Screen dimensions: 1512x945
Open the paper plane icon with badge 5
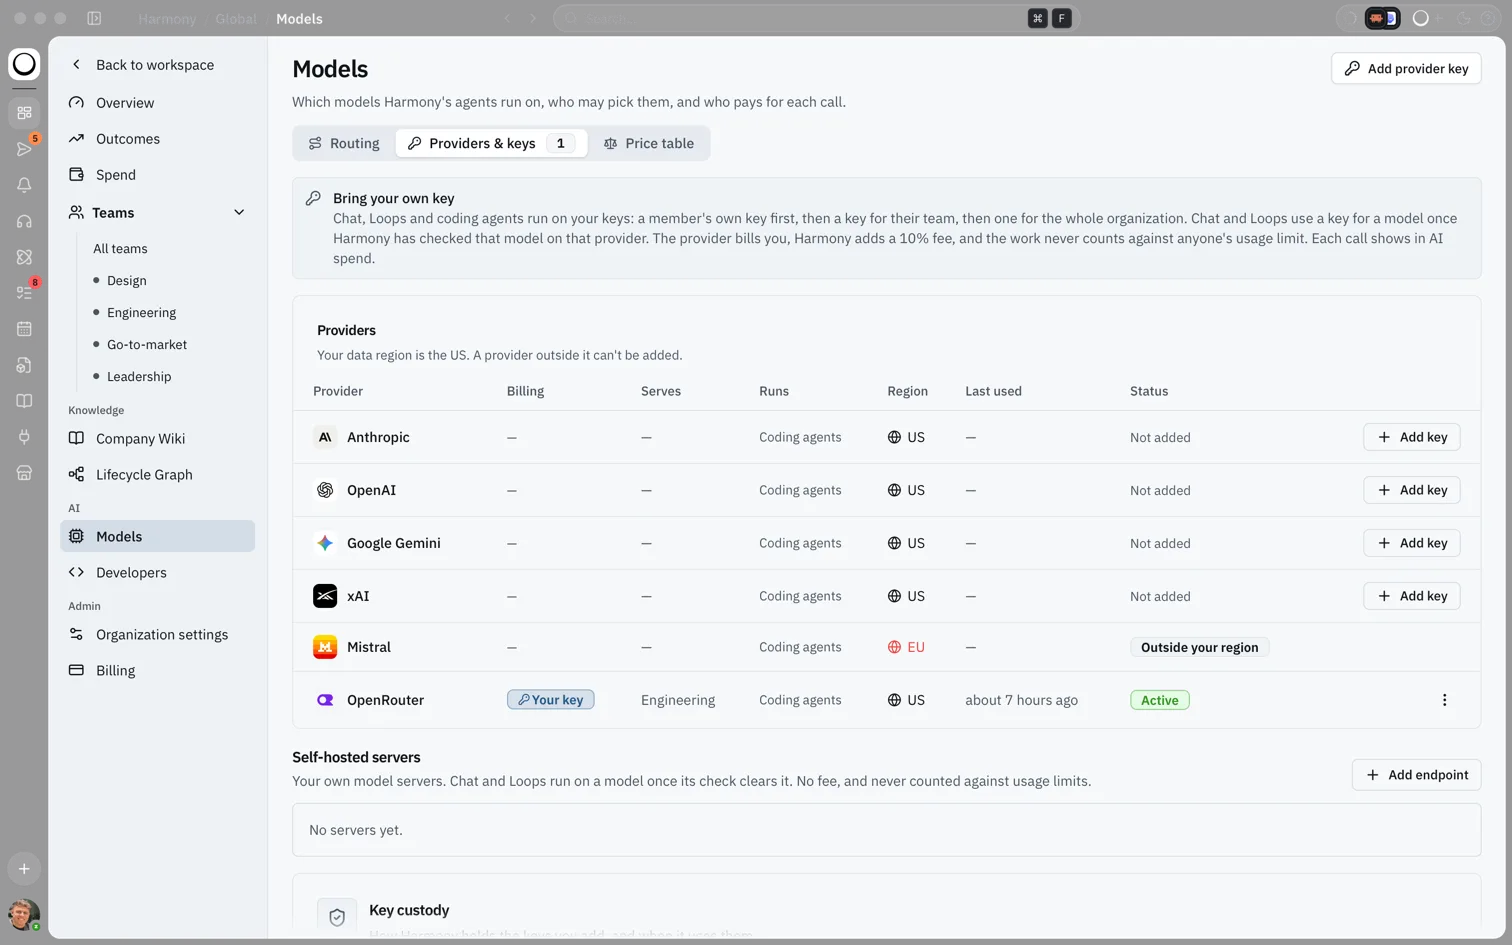click(24, 149)
